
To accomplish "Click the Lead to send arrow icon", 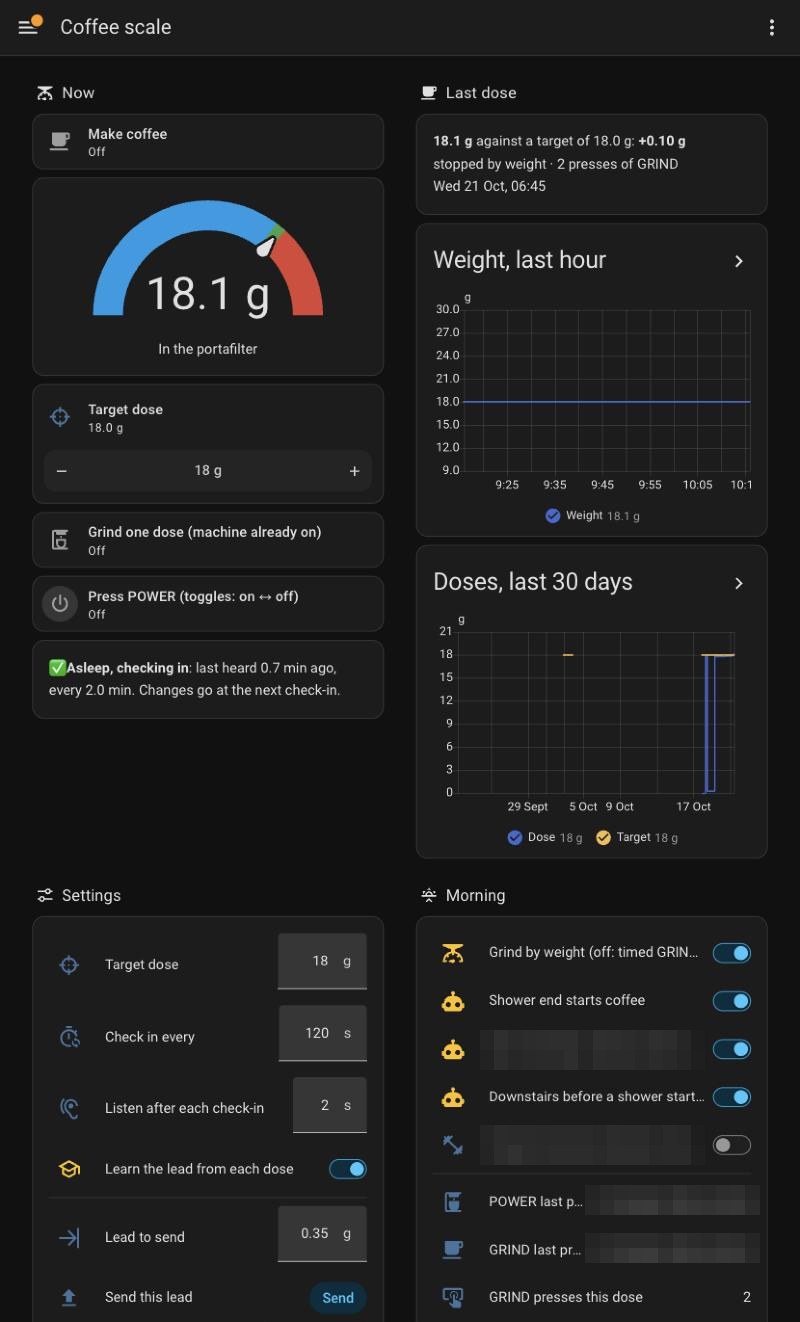I will pos(69,1237).
